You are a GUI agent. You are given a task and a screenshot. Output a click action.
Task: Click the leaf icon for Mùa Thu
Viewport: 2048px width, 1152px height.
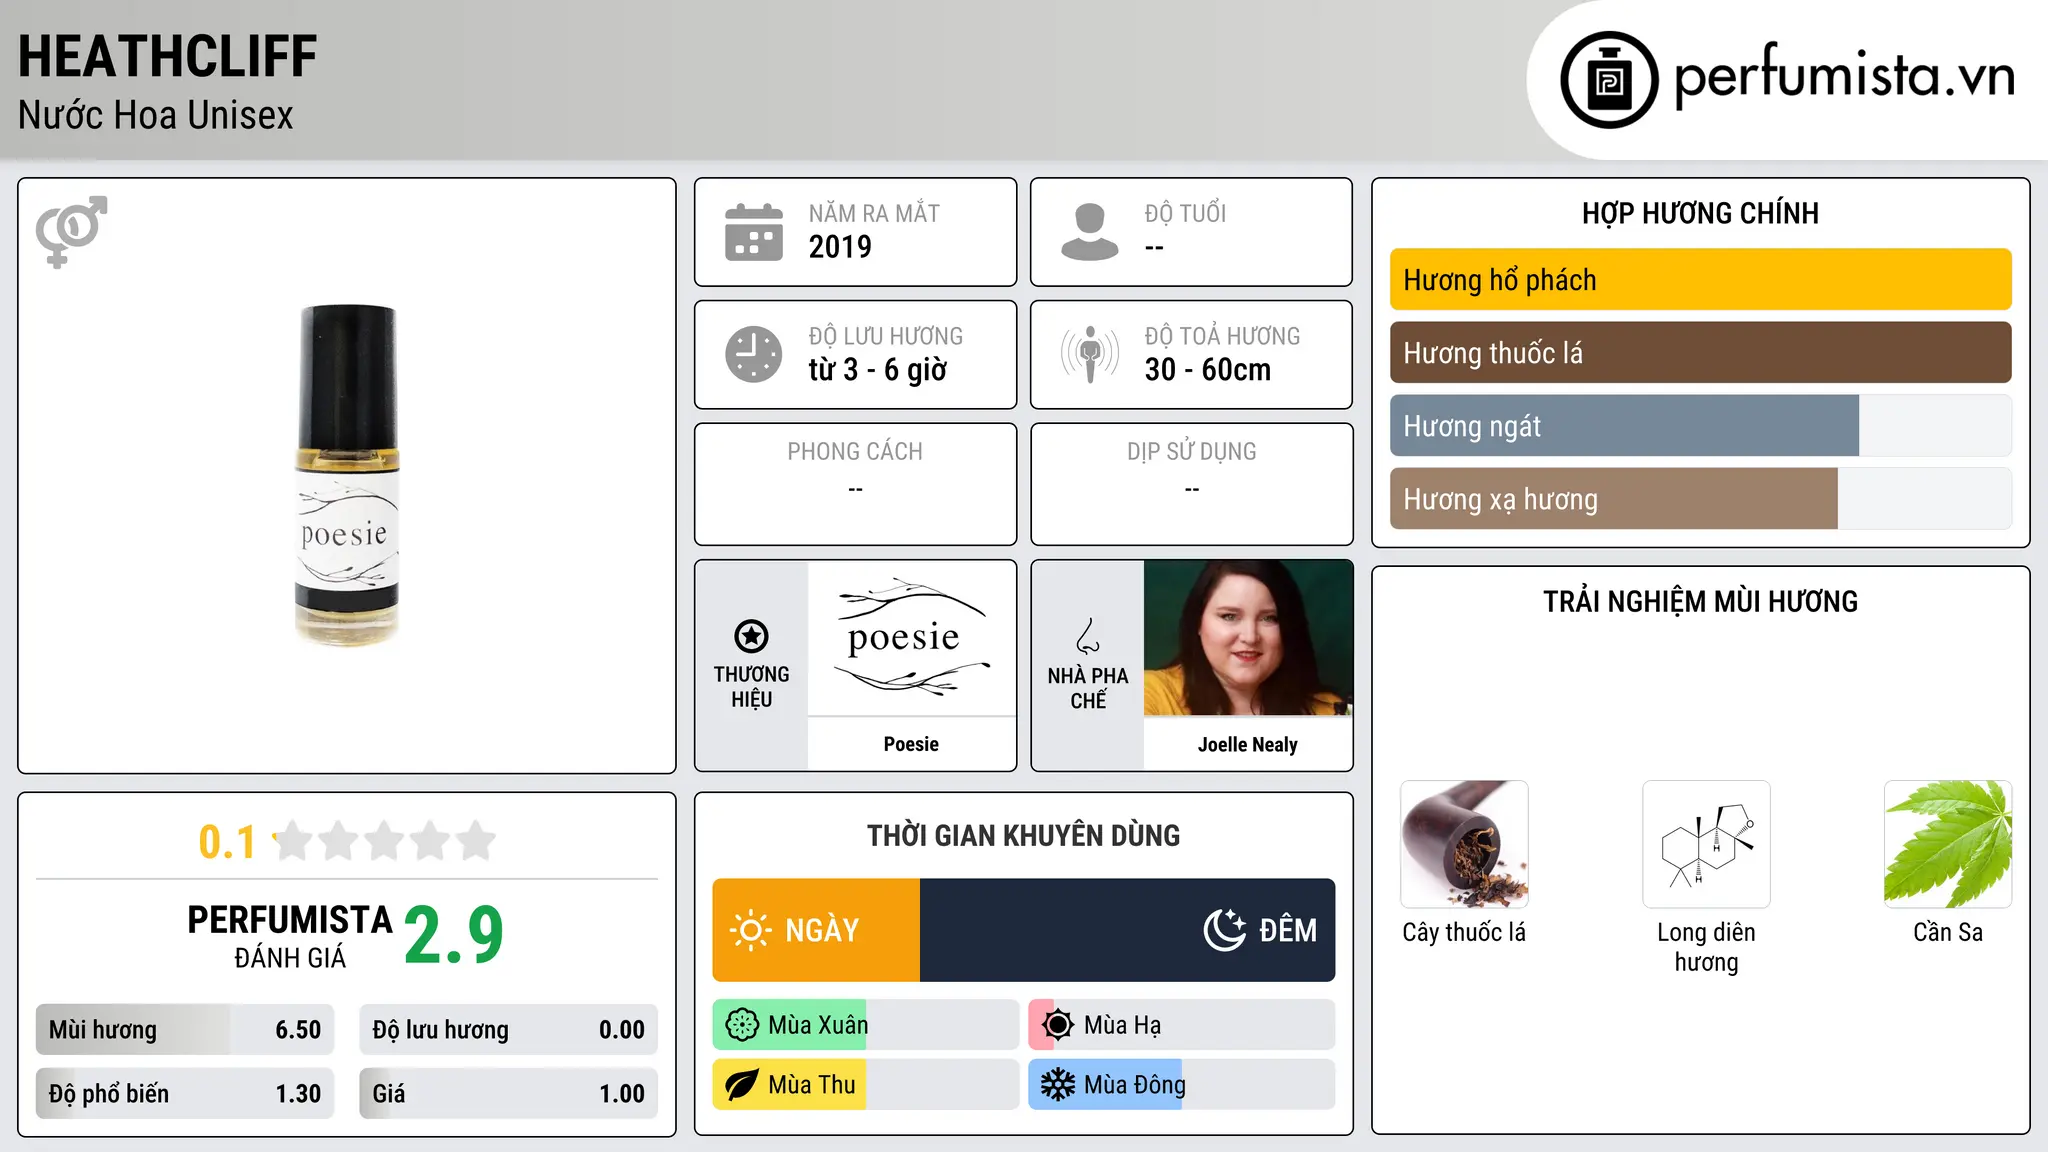point(742,1085)
